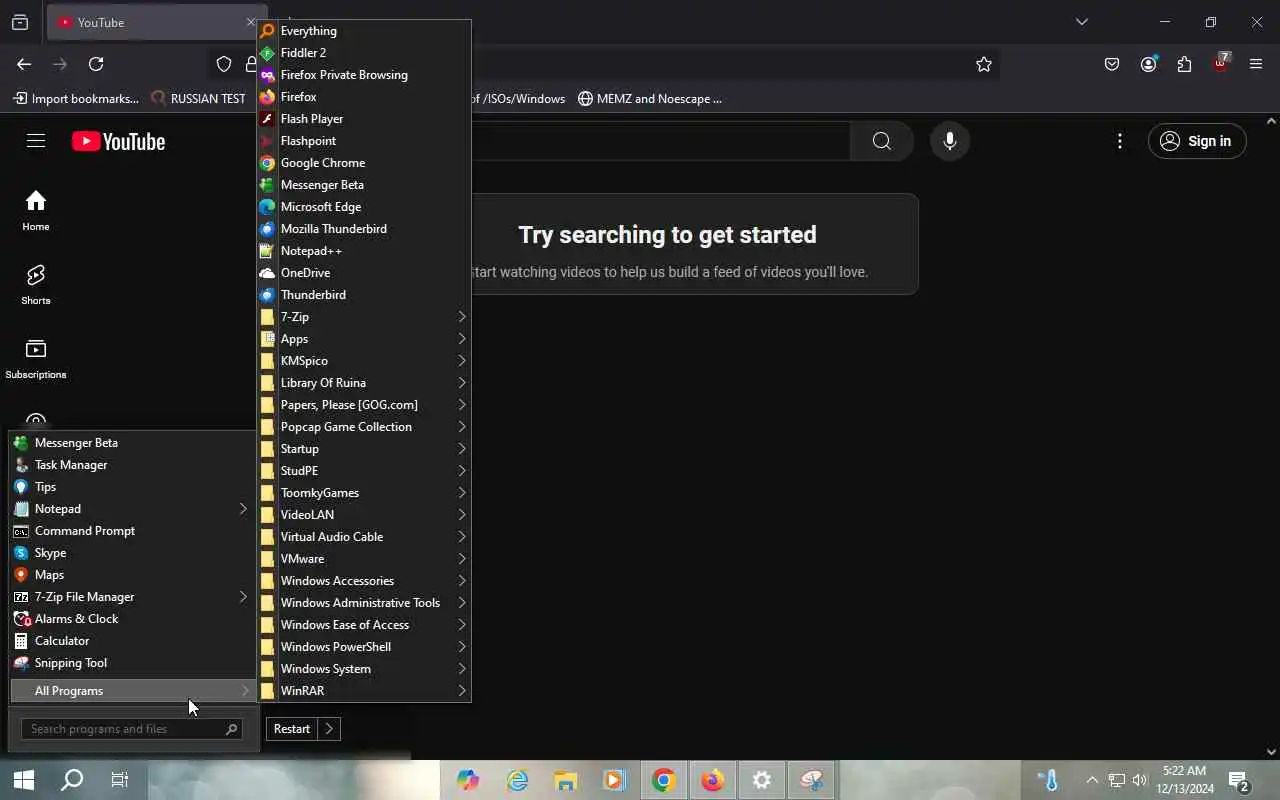Open Firefox Private Browsing entry
Viewport: 1280px width, 800px height.
click(364, 75)
